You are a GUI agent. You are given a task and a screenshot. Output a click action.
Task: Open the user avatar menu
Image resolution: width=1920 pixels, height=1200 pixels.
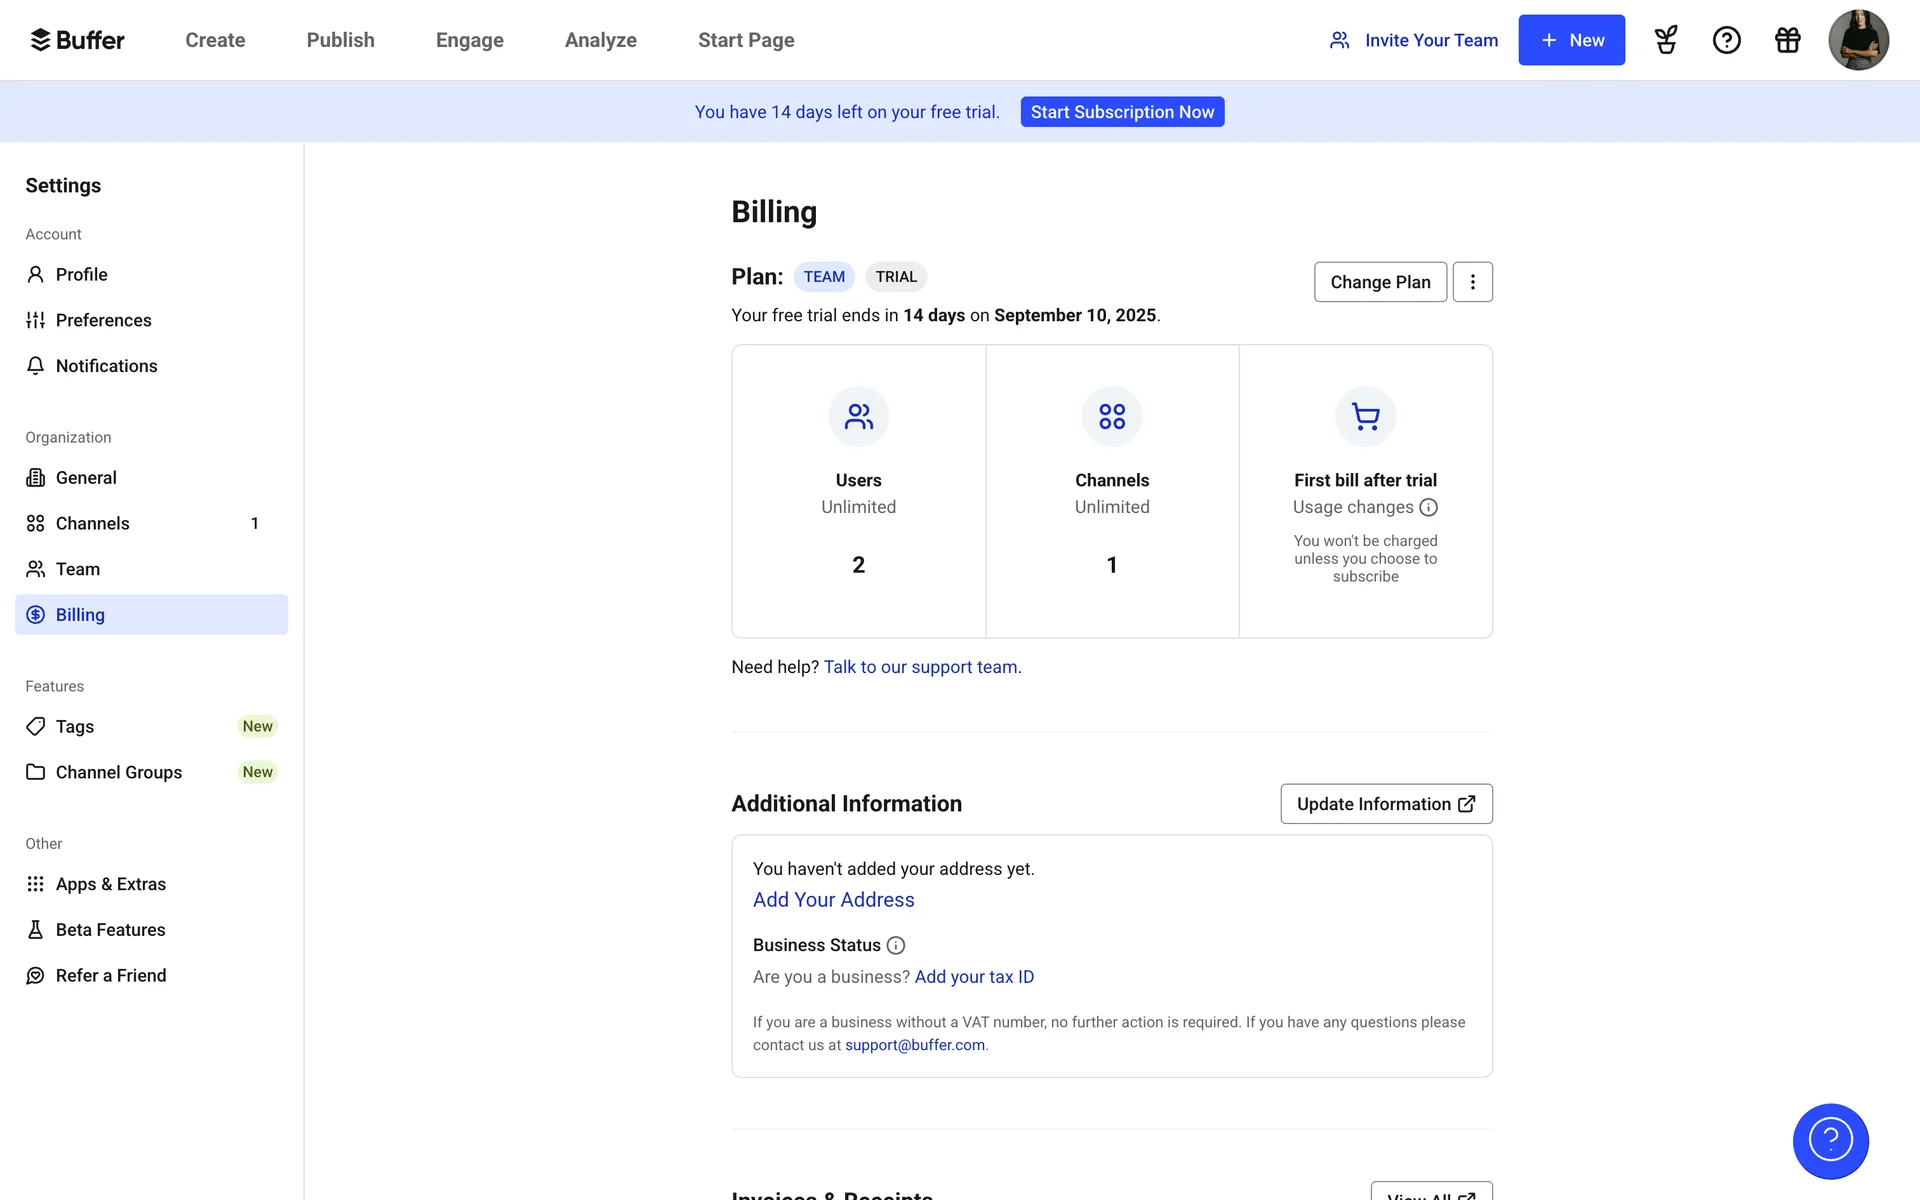click(1857, 40)
